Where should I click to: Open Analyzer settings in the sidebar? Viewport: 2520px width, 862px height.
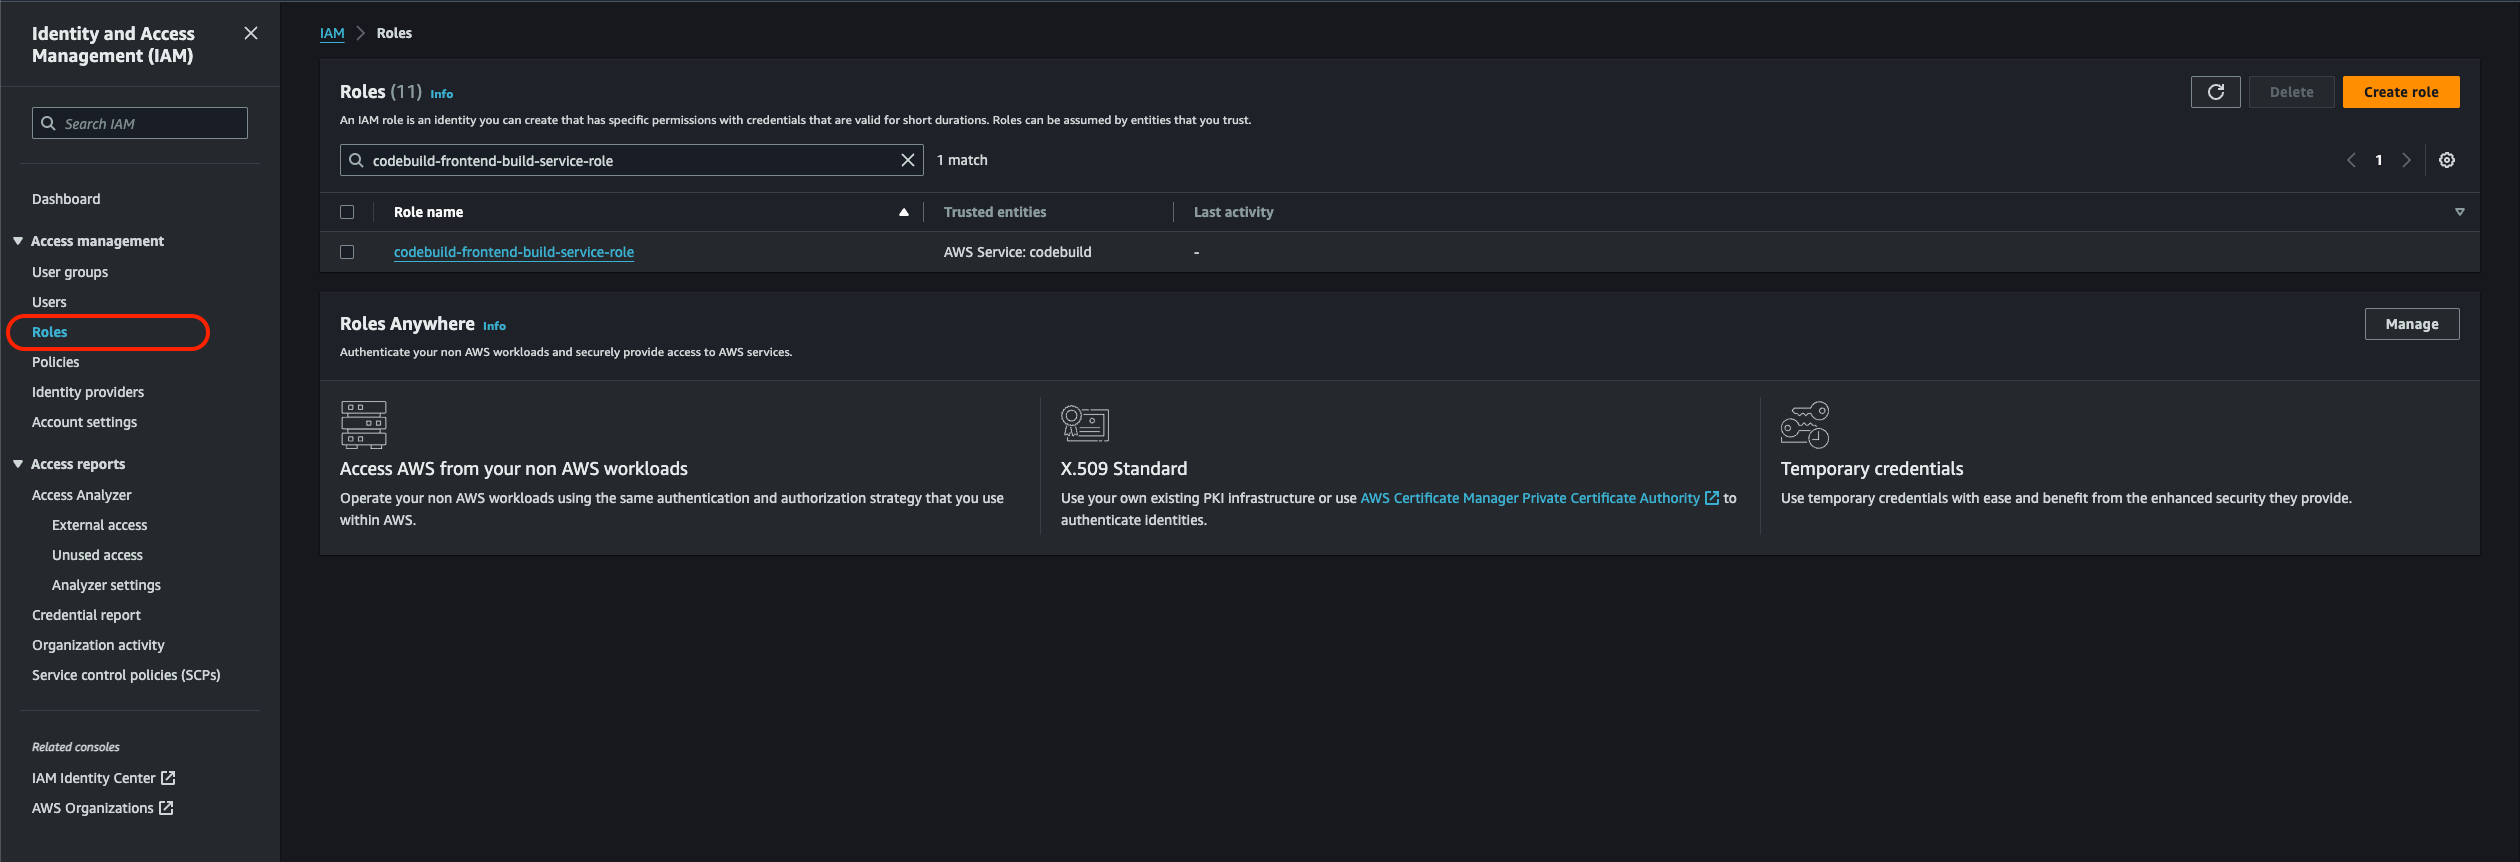(x=106, y=585)
